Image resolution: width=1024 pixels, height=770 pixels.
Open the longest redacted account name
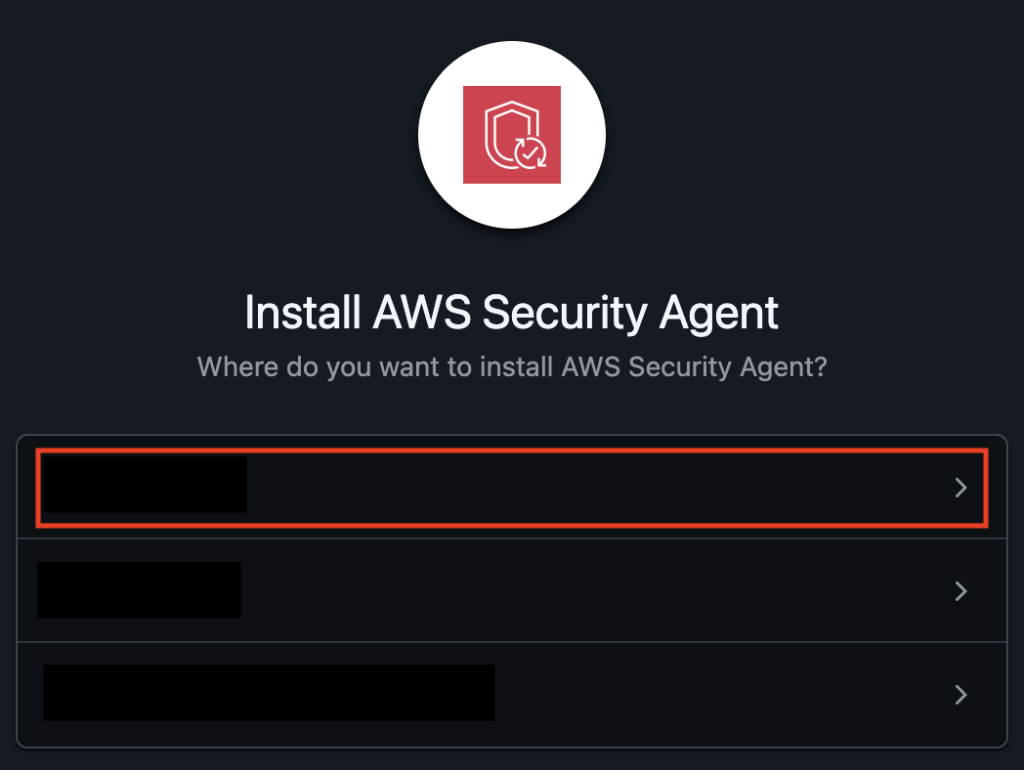click(x=269, y=692)
